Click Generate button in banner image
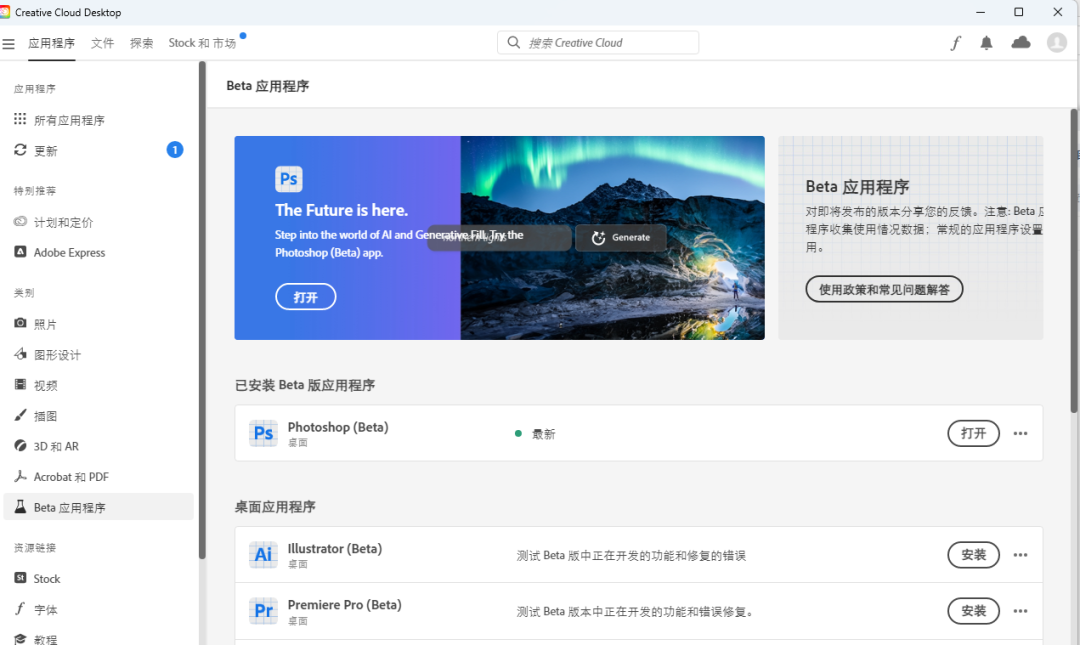Screen dimensions: 1080x645 pyautogui.click(x=621, y=237)
